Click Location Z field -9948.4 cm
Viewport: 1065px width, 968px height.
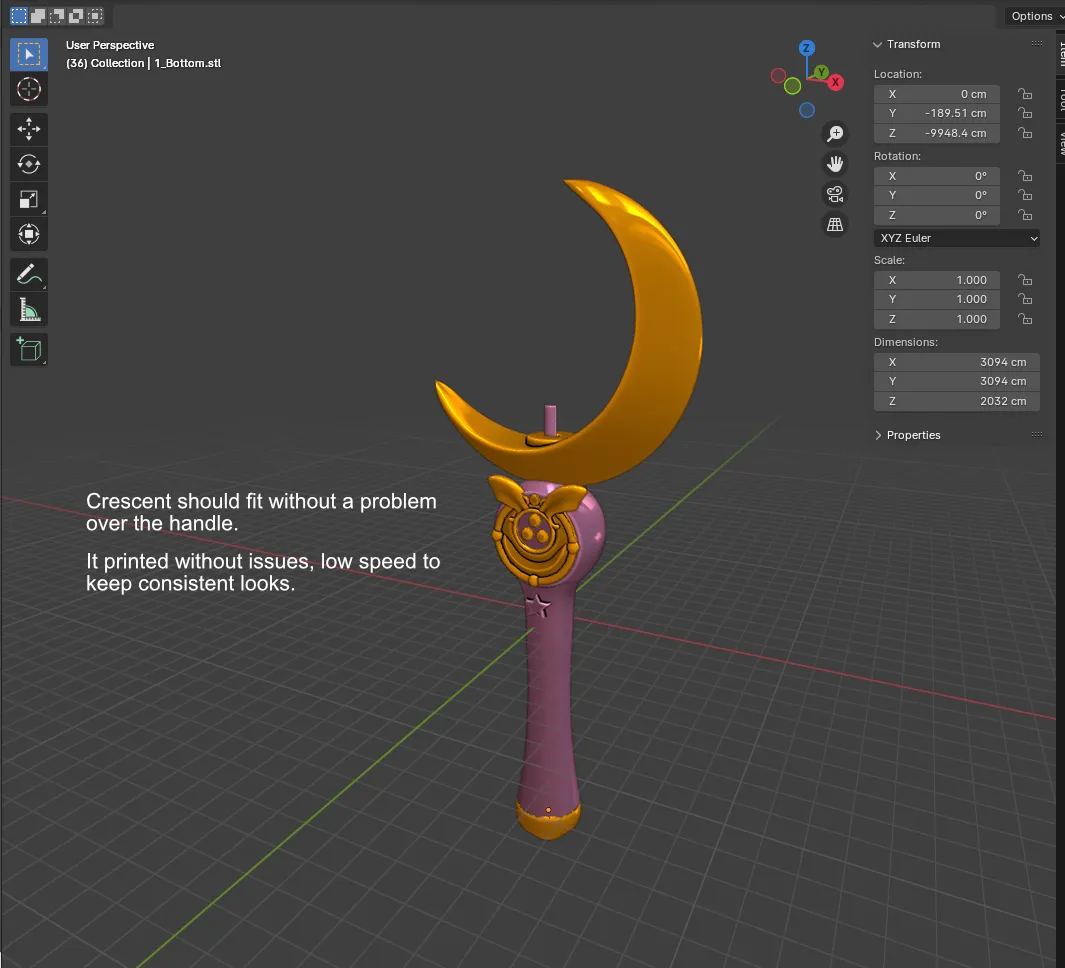coord(937,133)
